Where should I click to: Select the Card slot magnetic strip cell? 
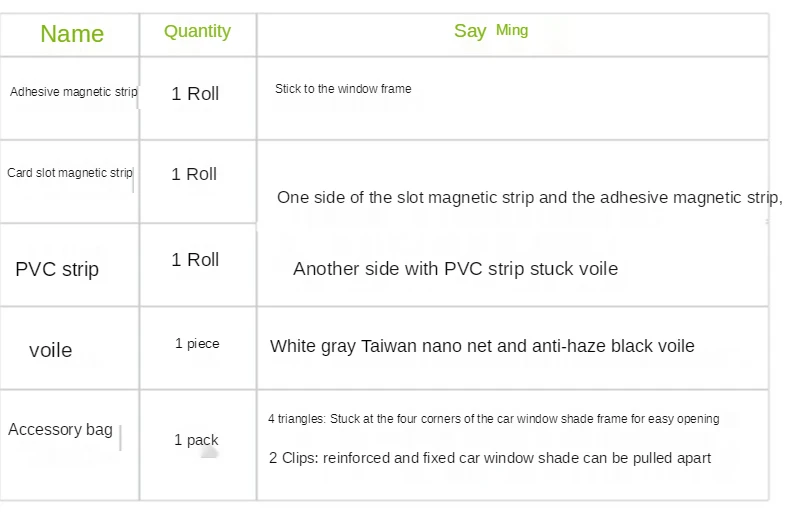tap(70, 173)
